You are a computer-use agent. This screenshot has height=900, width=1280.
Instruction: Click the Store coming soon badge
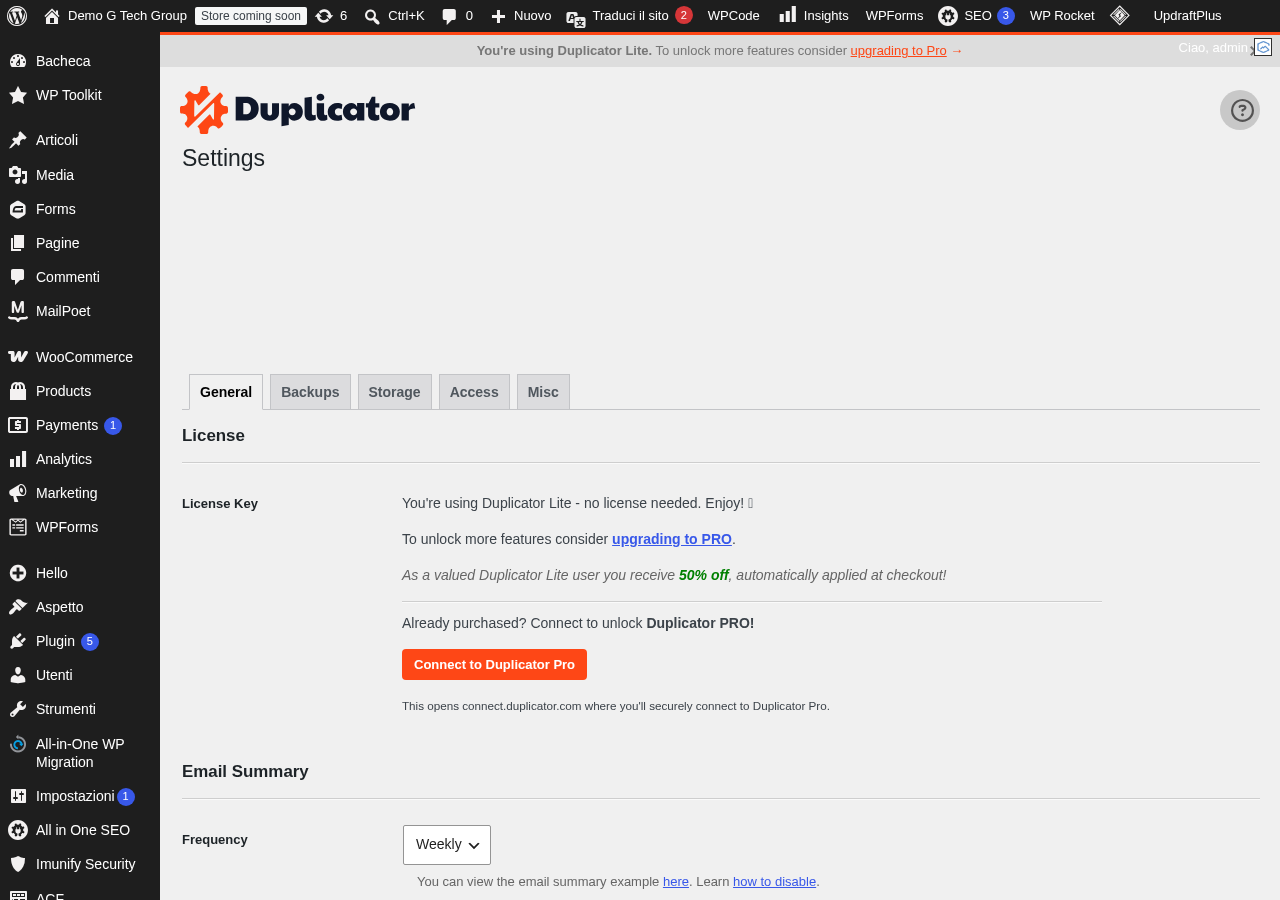(251, 16)
